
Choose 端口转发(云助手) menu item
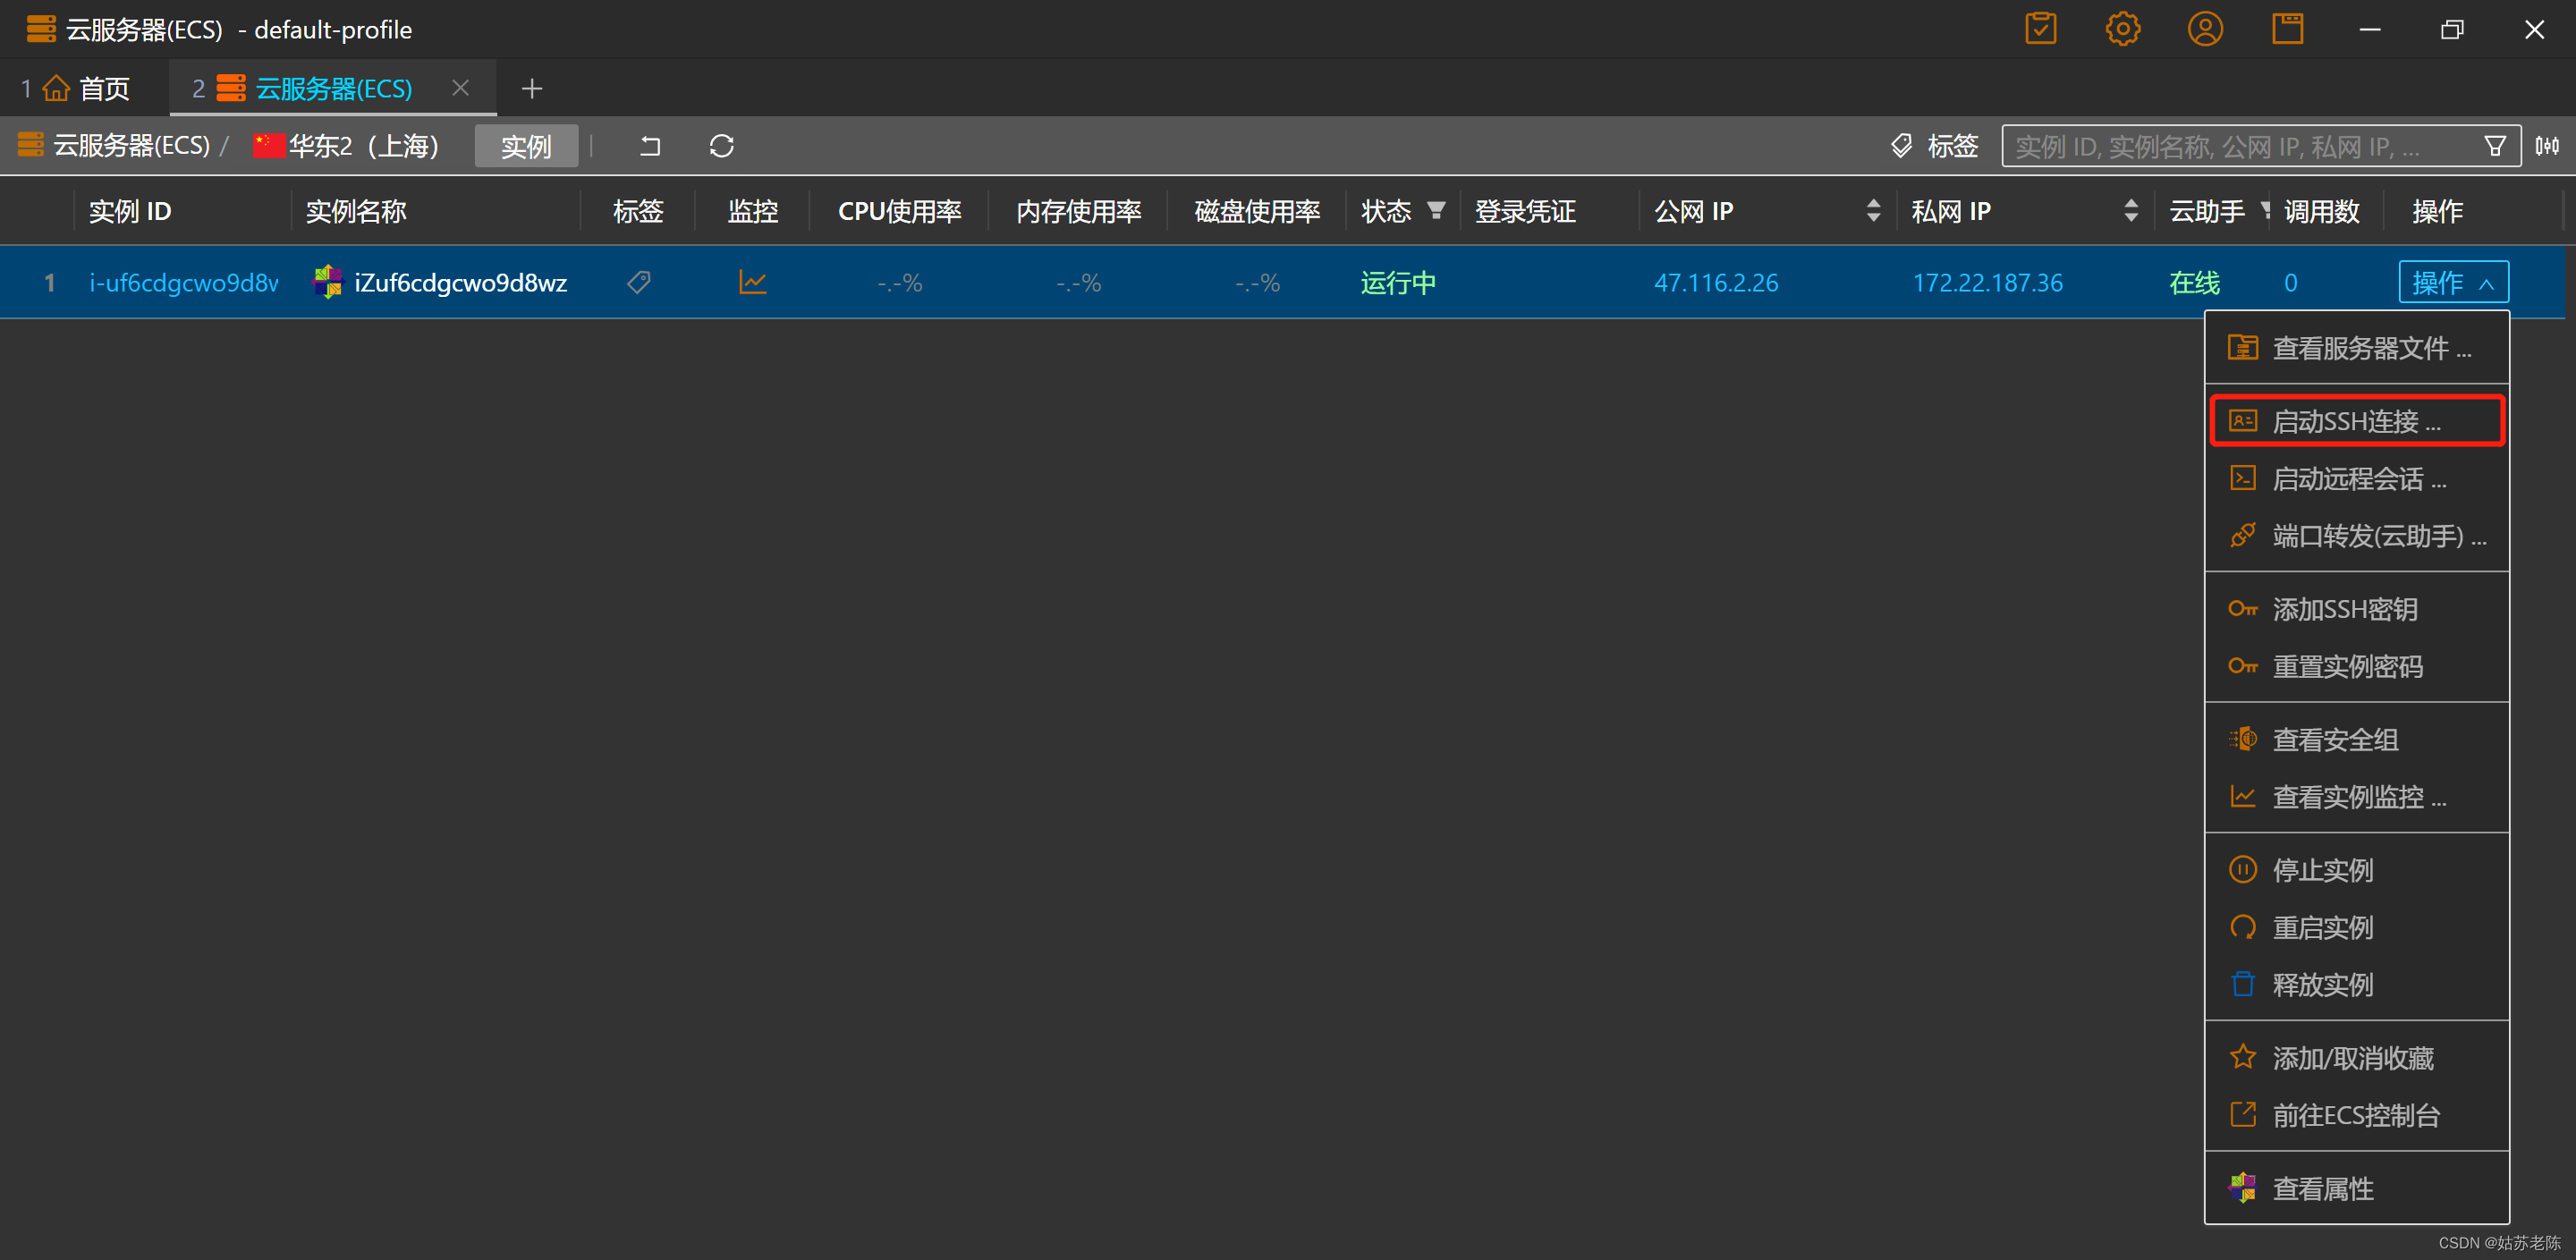coord(2357,536)
